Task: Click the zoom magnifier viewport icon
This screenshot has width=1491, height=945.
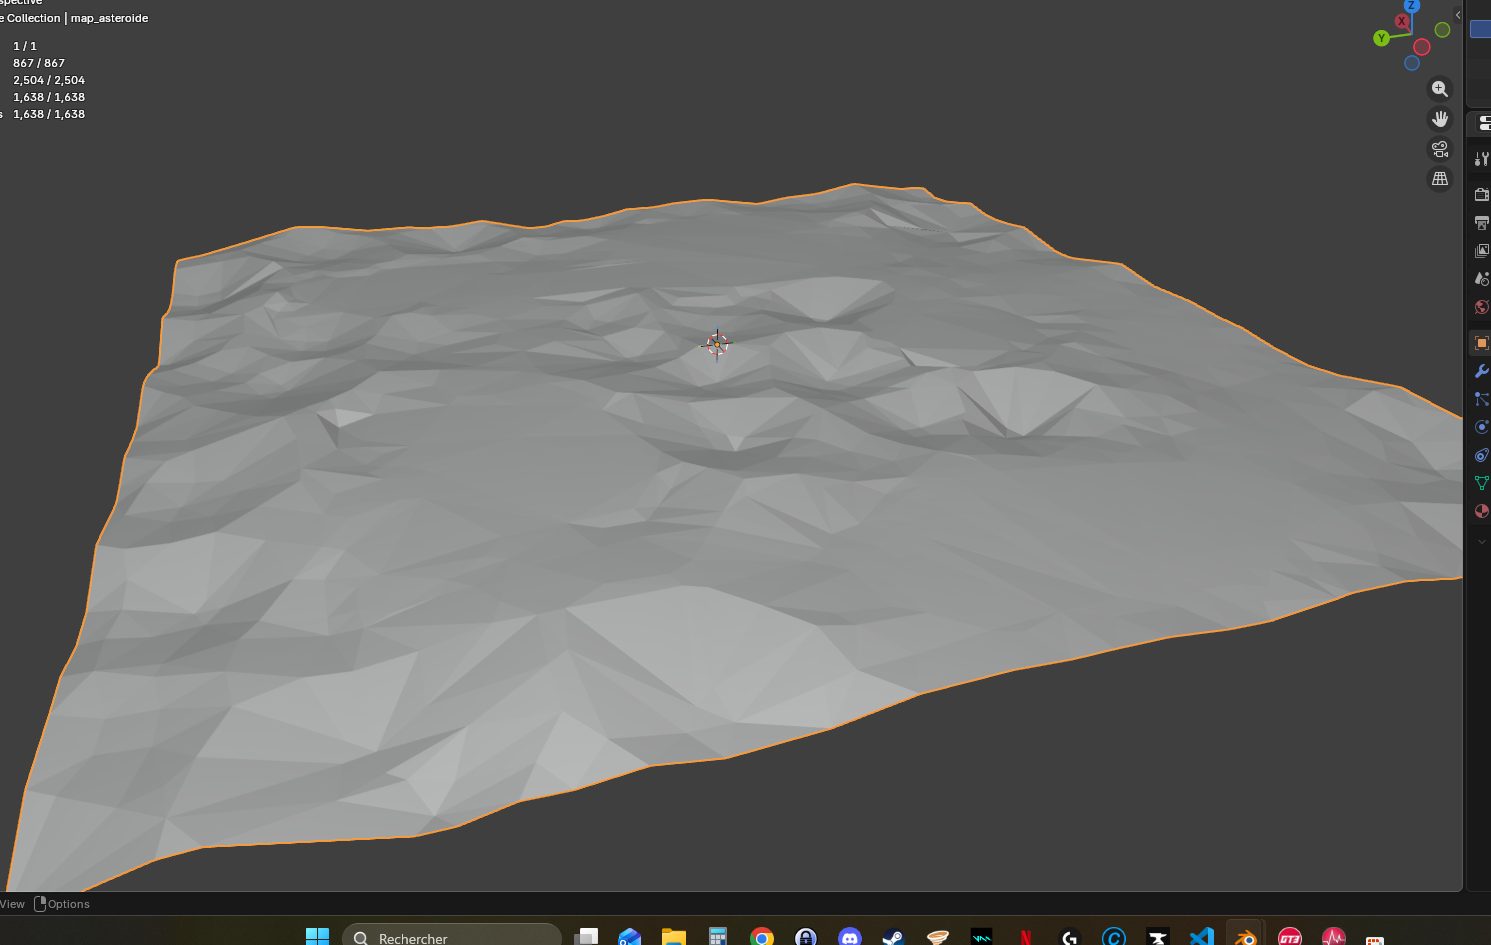Action: [1439, 89]
